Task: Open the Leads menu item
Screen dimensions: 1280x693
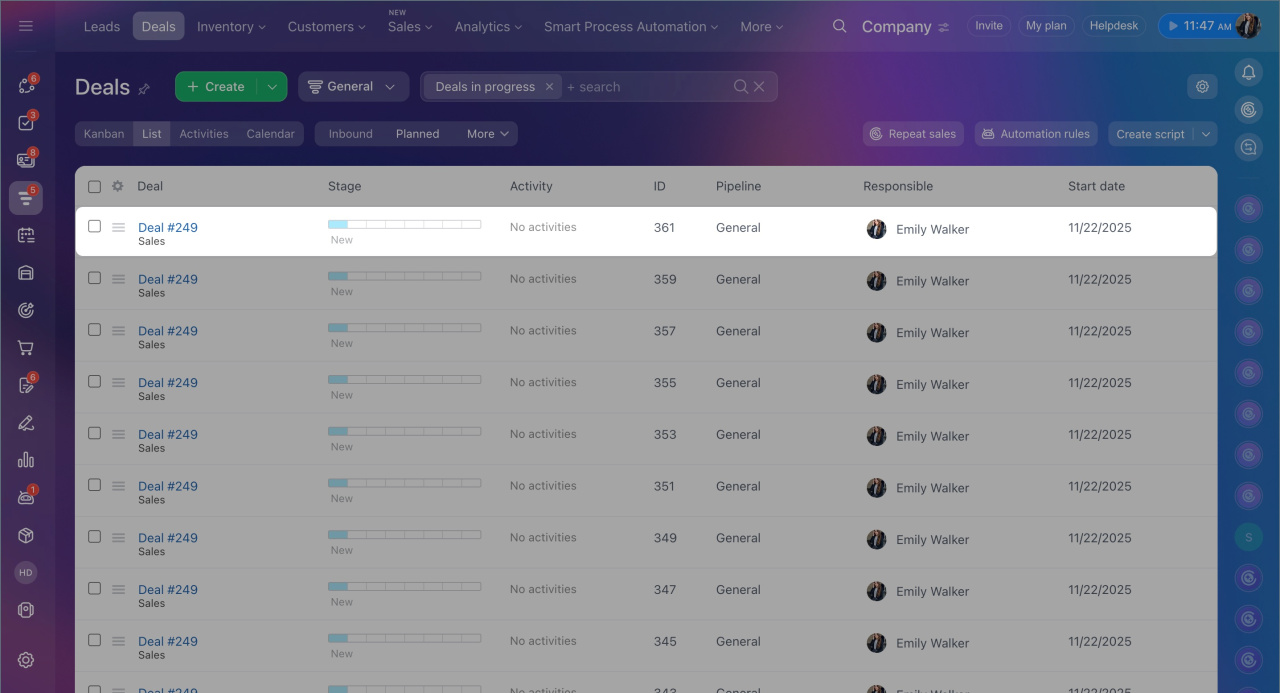Action: tap(102, 27)
